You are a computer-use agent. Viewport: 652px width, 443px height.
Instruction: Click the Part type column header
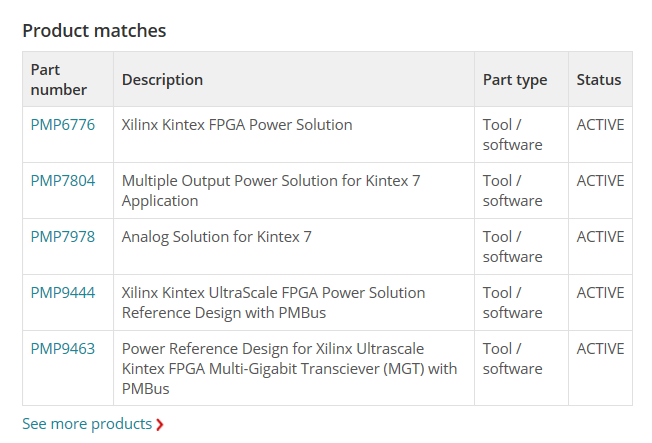515,80
